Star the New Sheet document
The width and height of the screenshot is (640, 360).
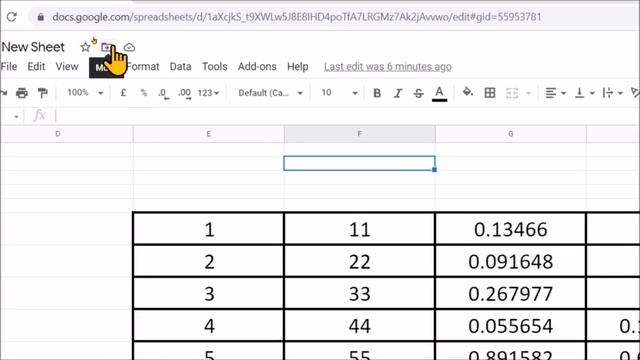pos(85,47)
